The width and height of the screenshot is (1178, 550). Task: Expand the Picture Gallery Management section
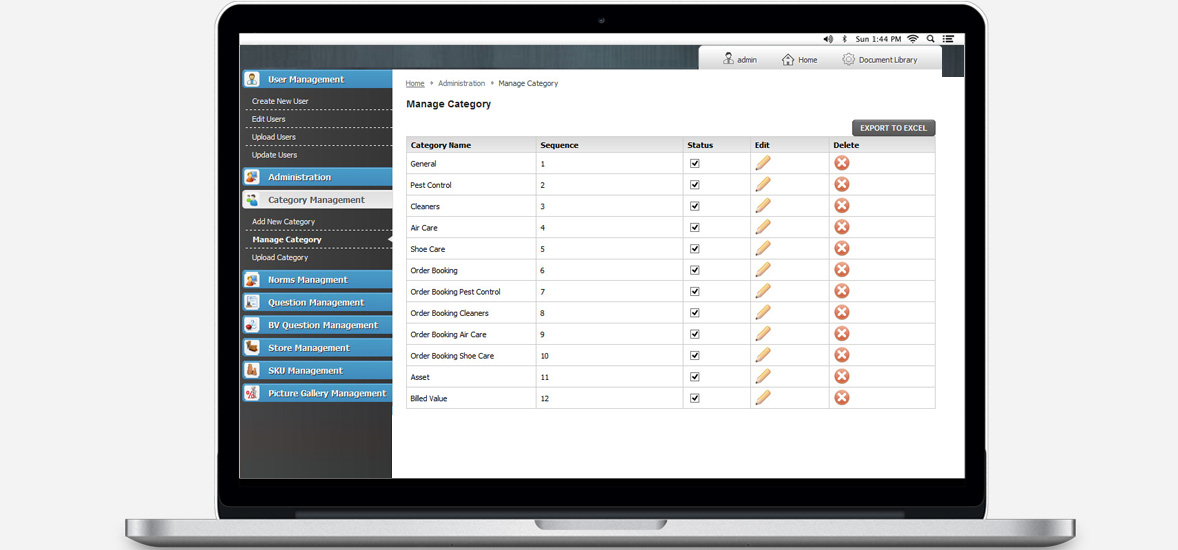[317, 393]
